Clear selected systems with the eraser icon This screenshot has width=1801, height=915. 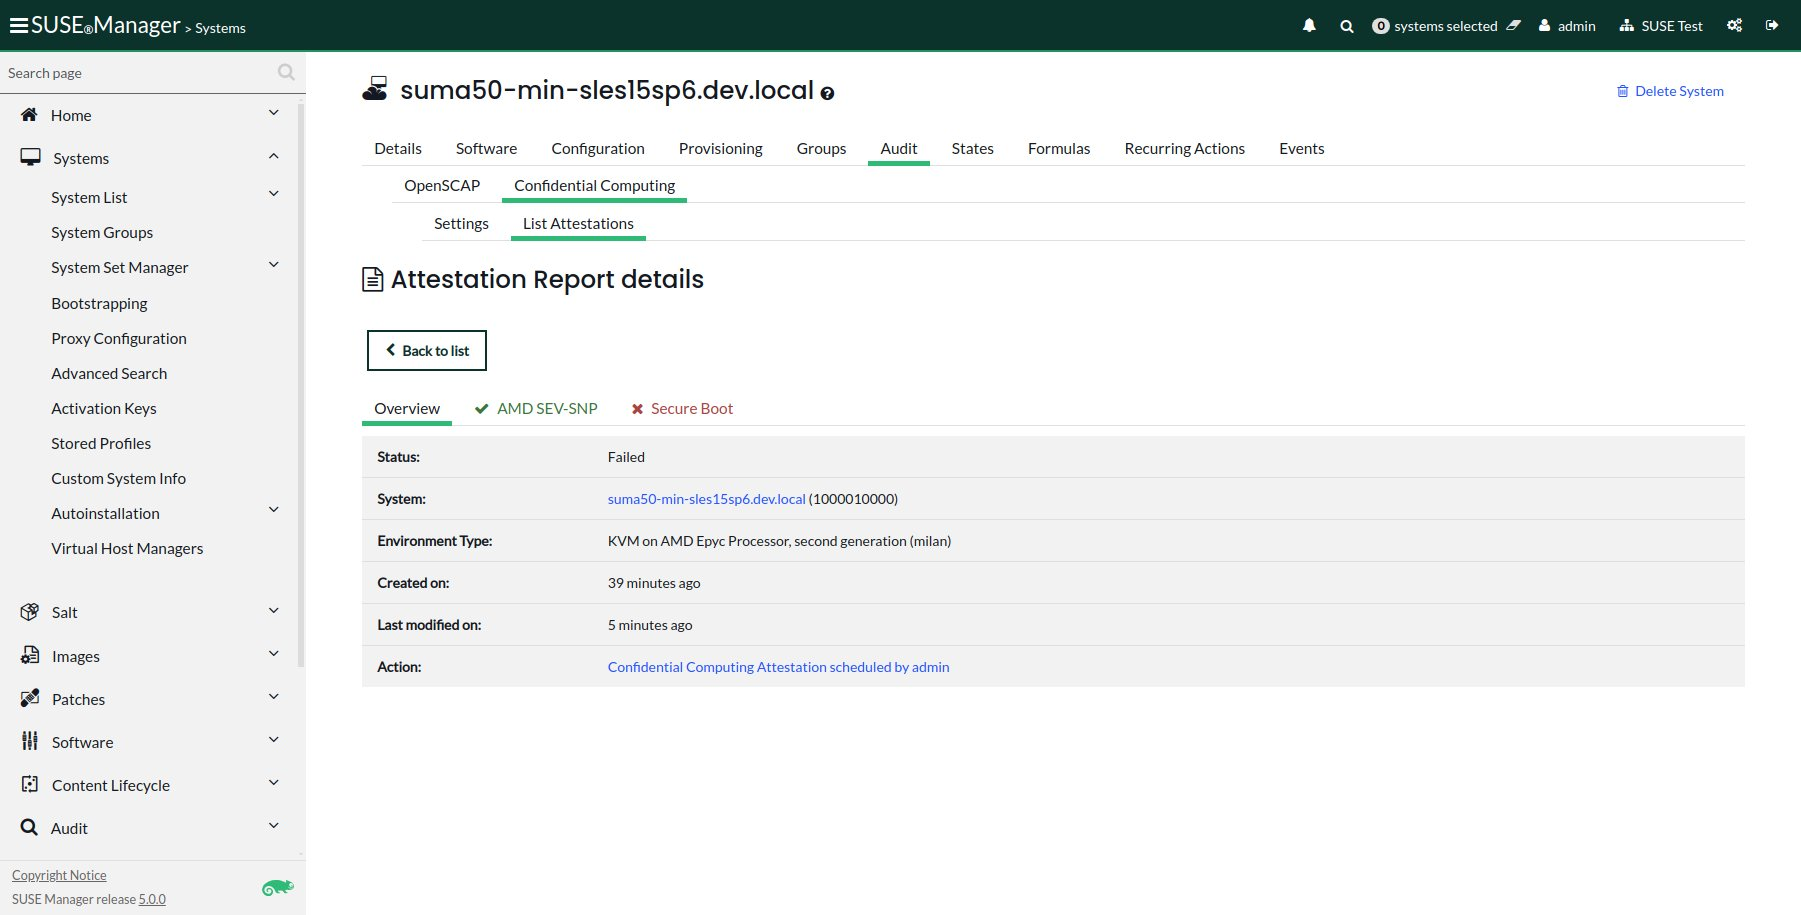coord(1513,26)
